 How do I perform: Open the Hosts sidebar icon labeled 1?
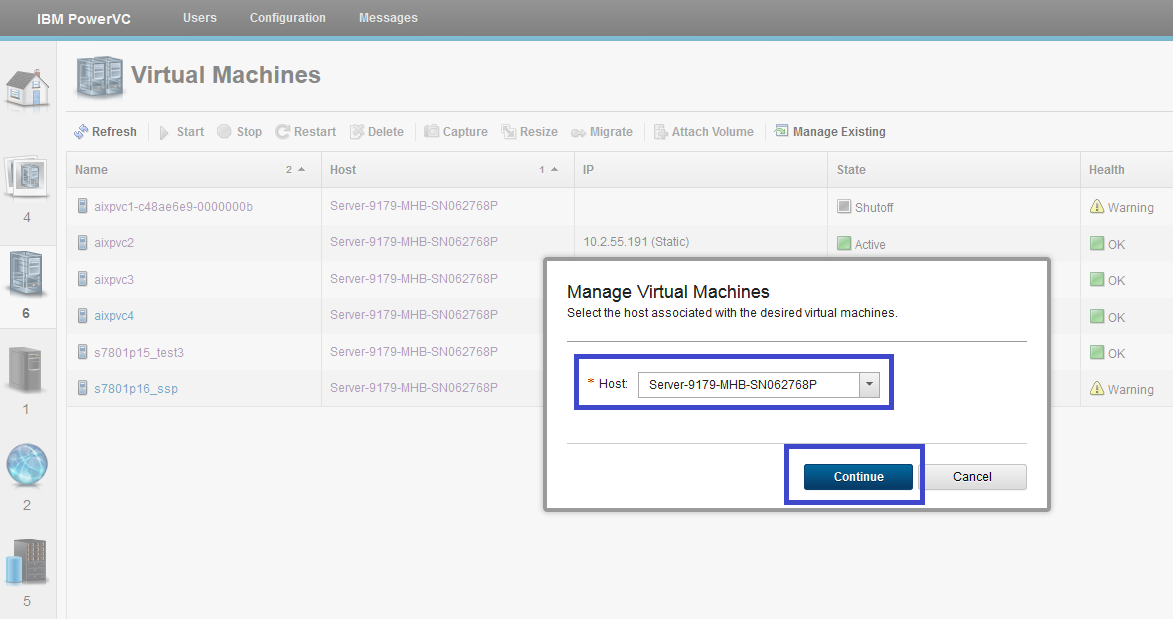[x=26, y=371]
